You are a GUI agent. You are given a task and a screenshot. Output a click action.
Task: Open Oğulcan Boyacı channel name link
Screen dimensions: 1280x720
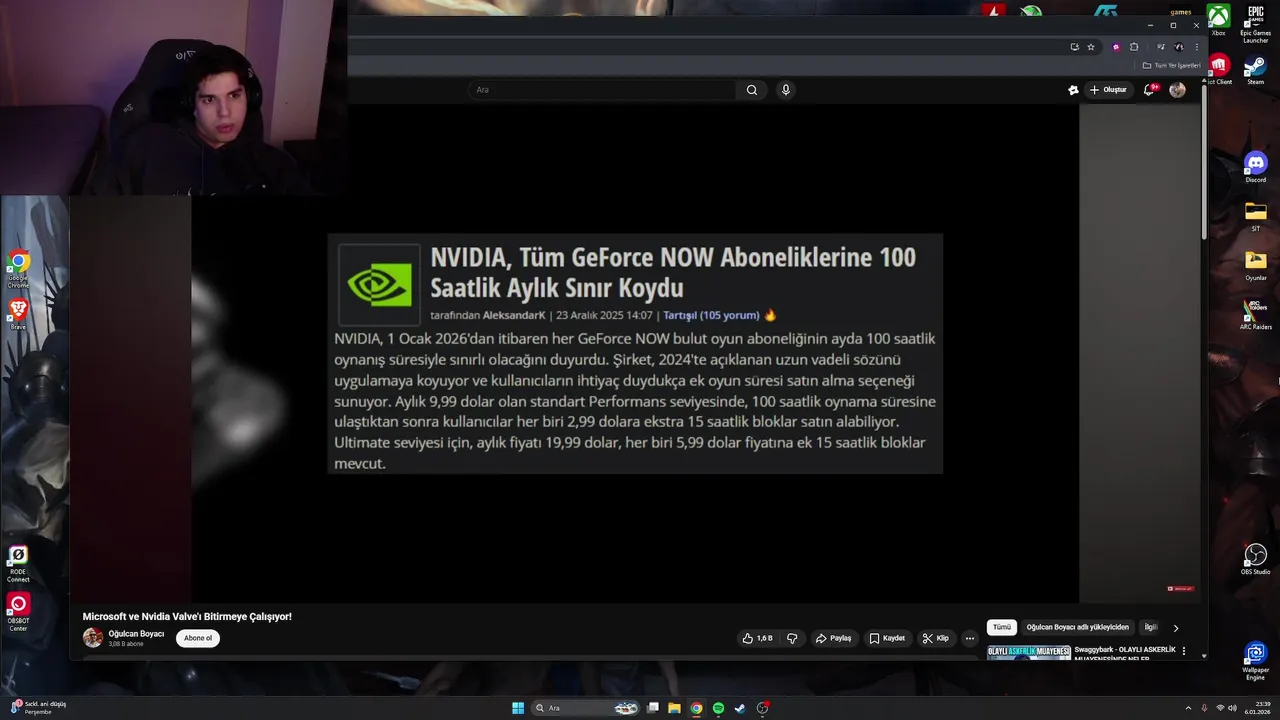(x=136, y=634)
